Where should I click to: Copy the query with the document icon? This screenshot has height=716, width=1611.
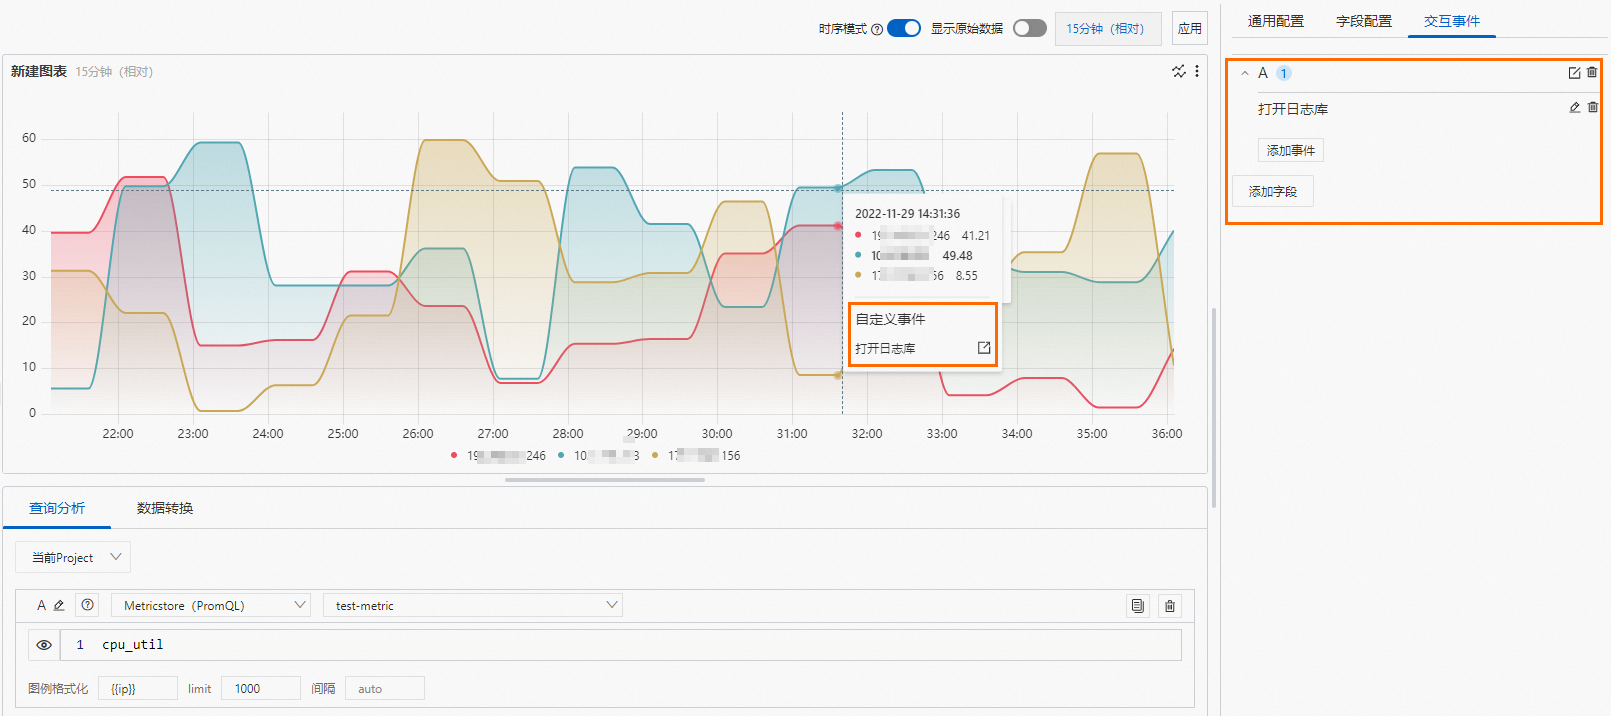[1138, 606]
